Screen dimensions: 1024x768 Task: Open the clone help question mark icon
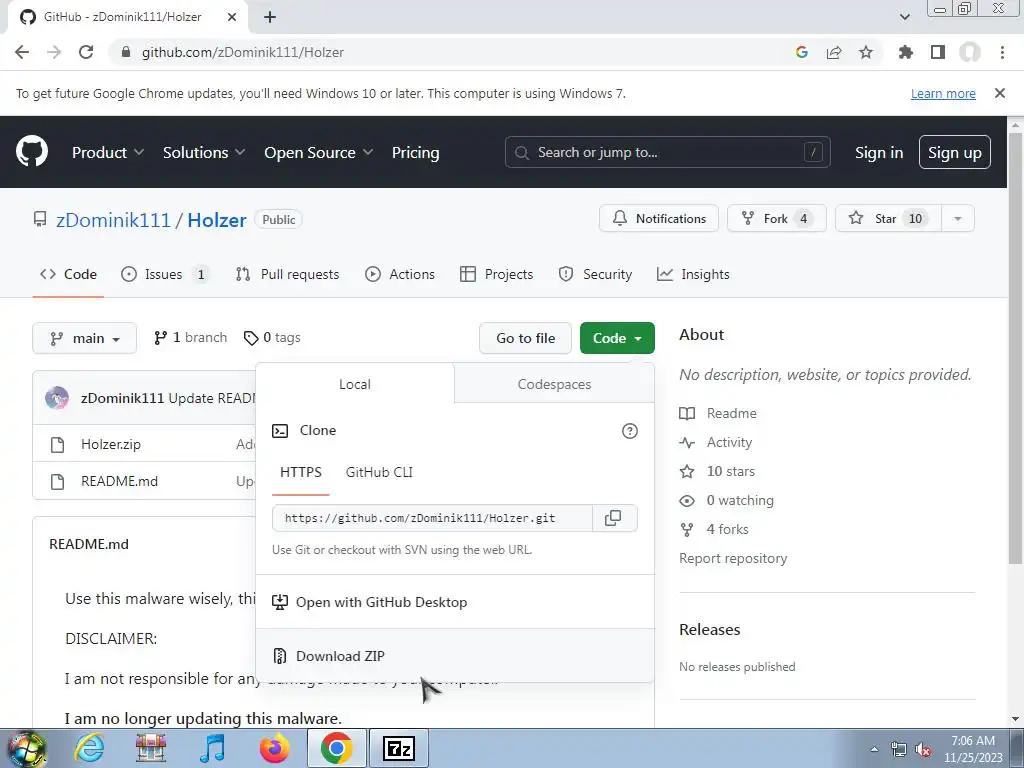point(630,431)
